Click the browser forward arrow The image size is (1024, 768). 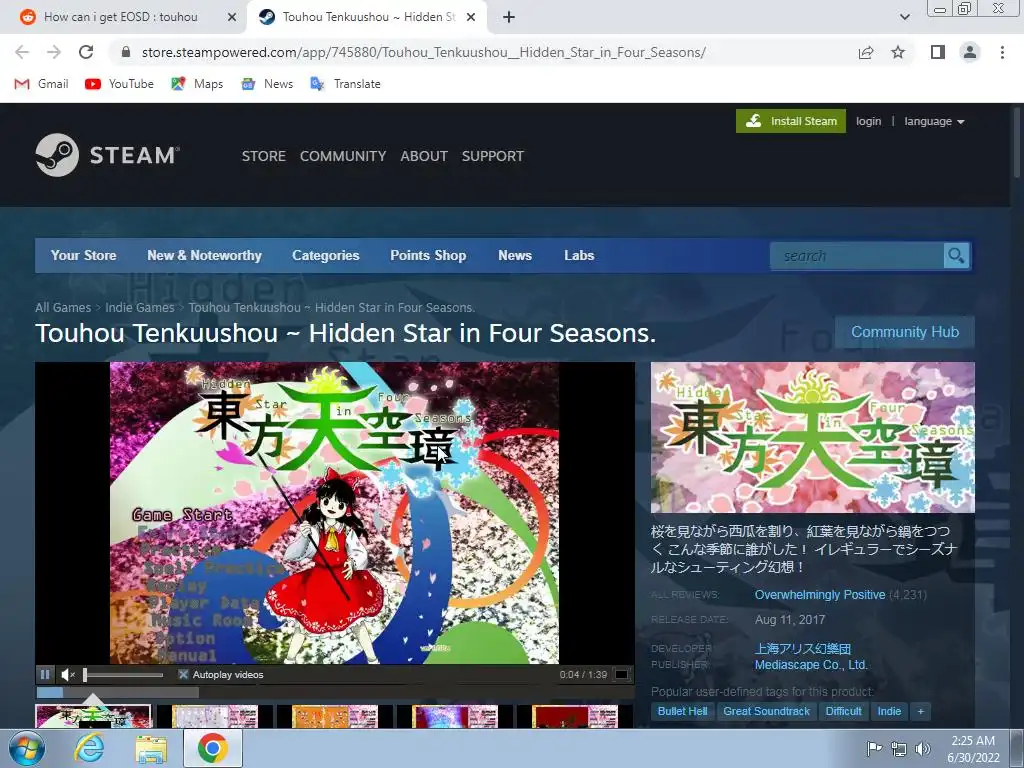[x=54, y=52]
